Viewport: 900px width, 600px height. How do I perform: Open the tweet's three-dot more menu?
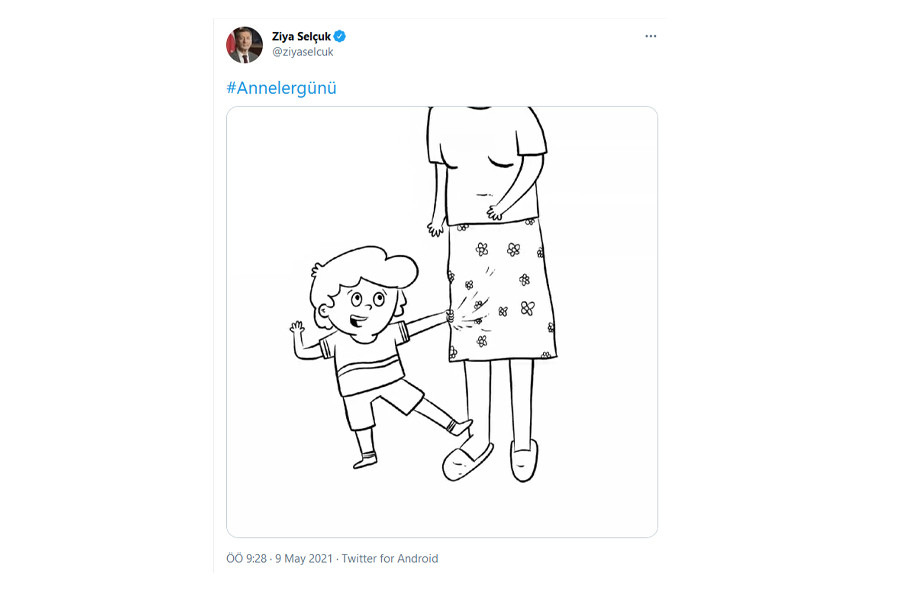[x=650, y=36]
